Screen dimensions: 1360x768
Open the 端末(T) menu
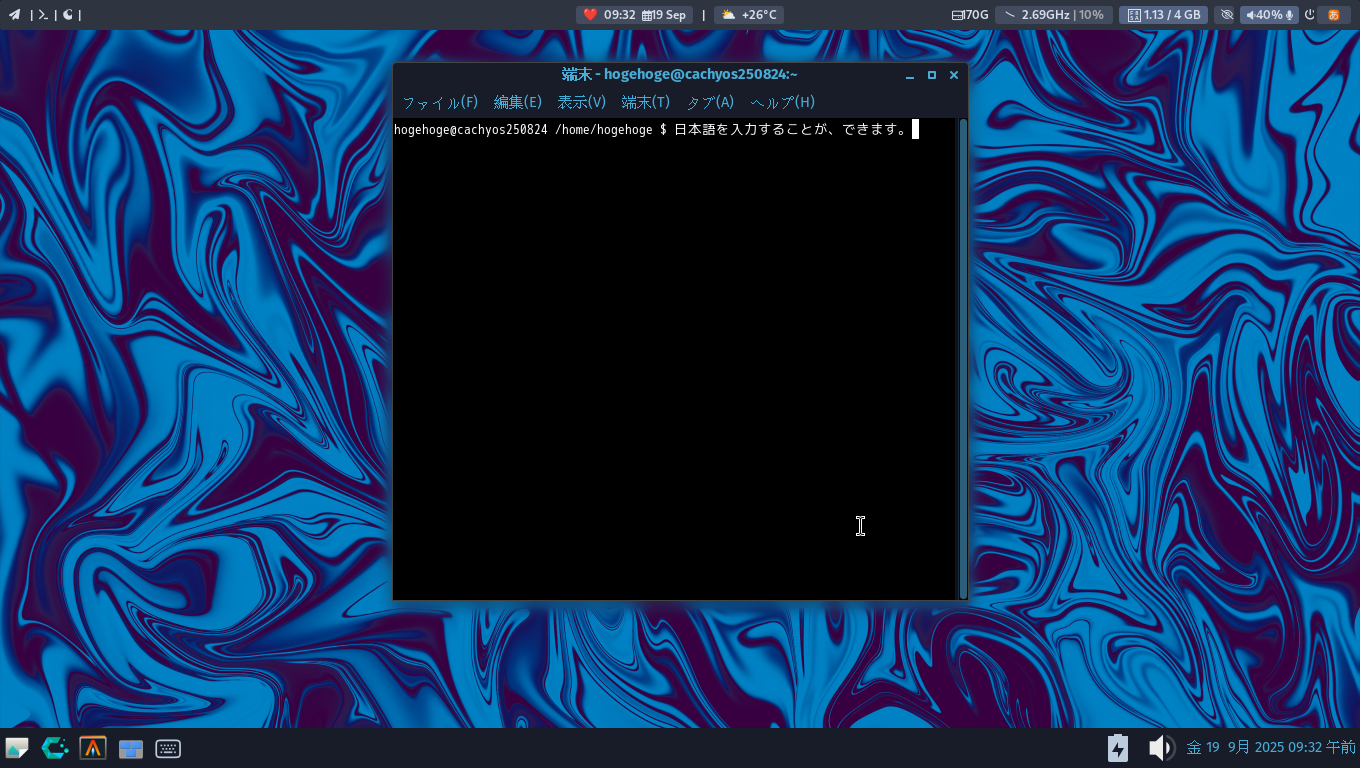(646, 102)
